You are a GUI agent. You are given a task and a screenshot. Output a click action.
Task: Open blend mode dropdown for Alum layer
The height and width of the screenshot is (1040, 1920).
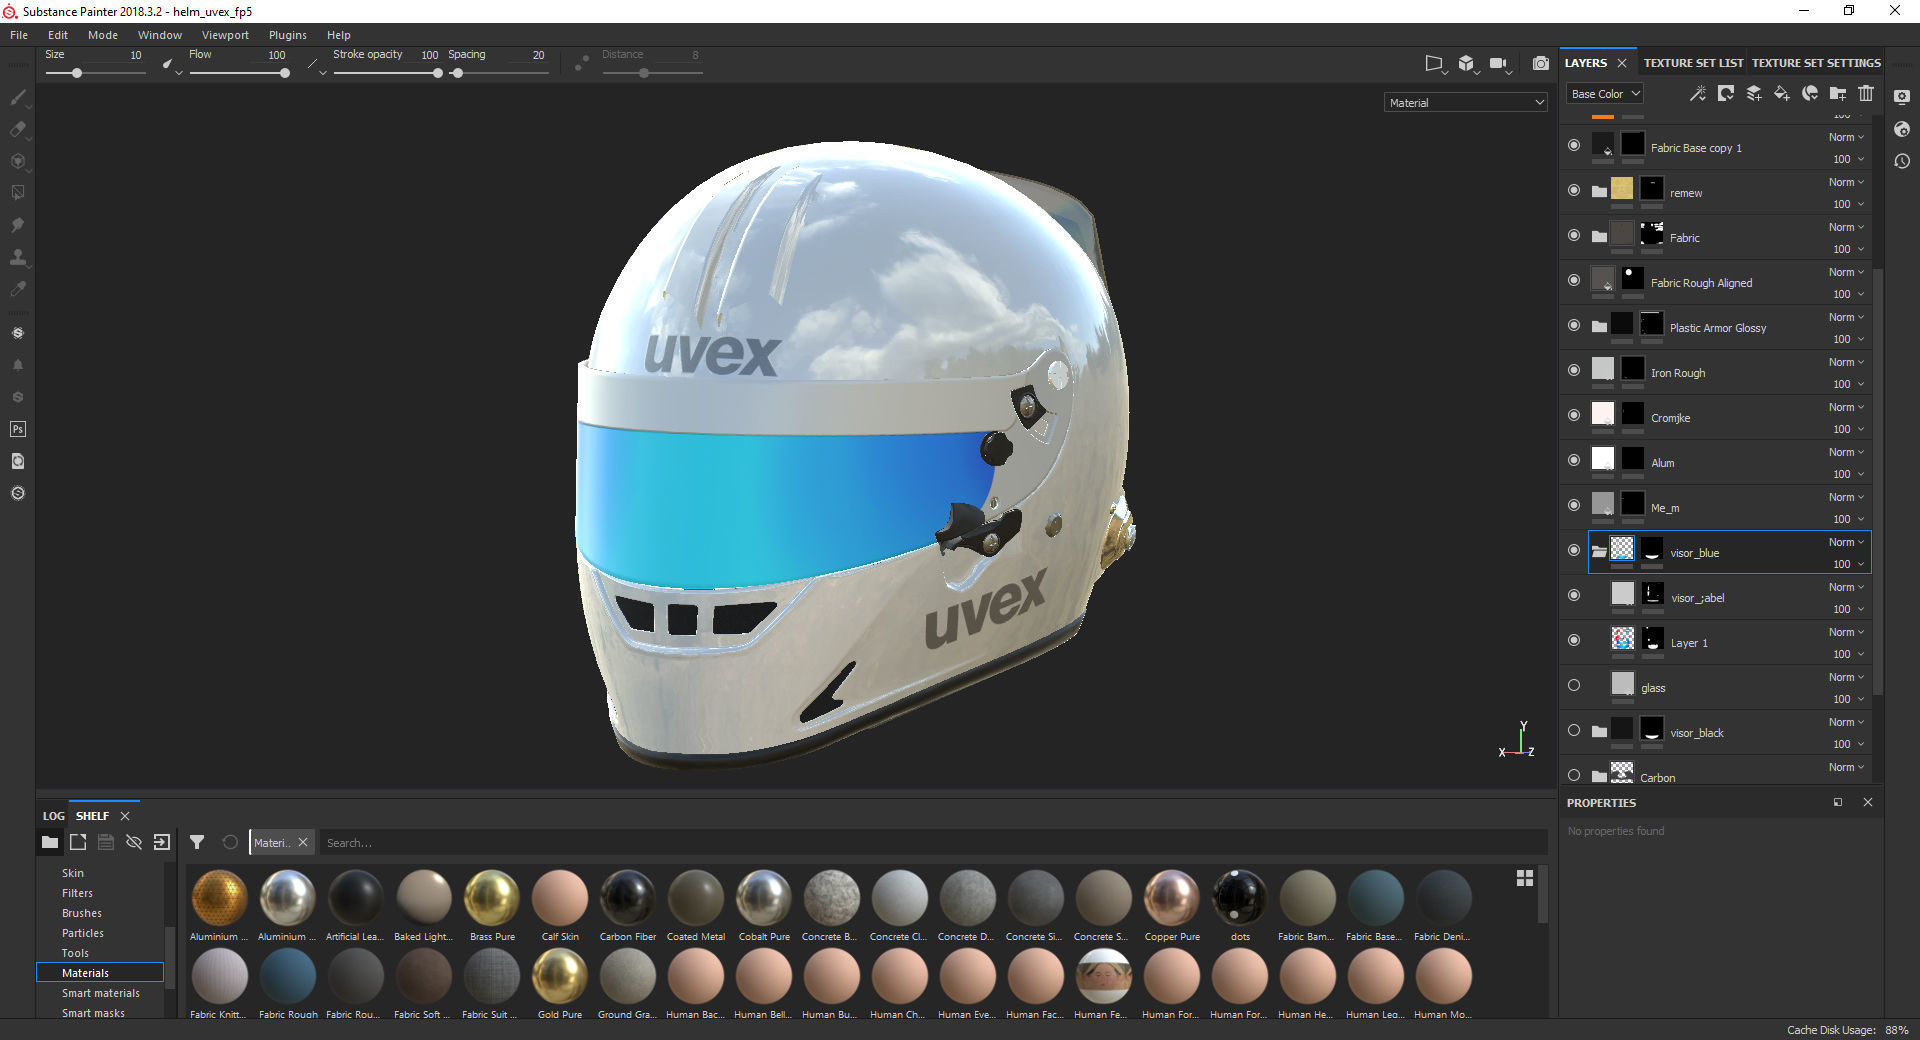click(x=1846, y=452)
